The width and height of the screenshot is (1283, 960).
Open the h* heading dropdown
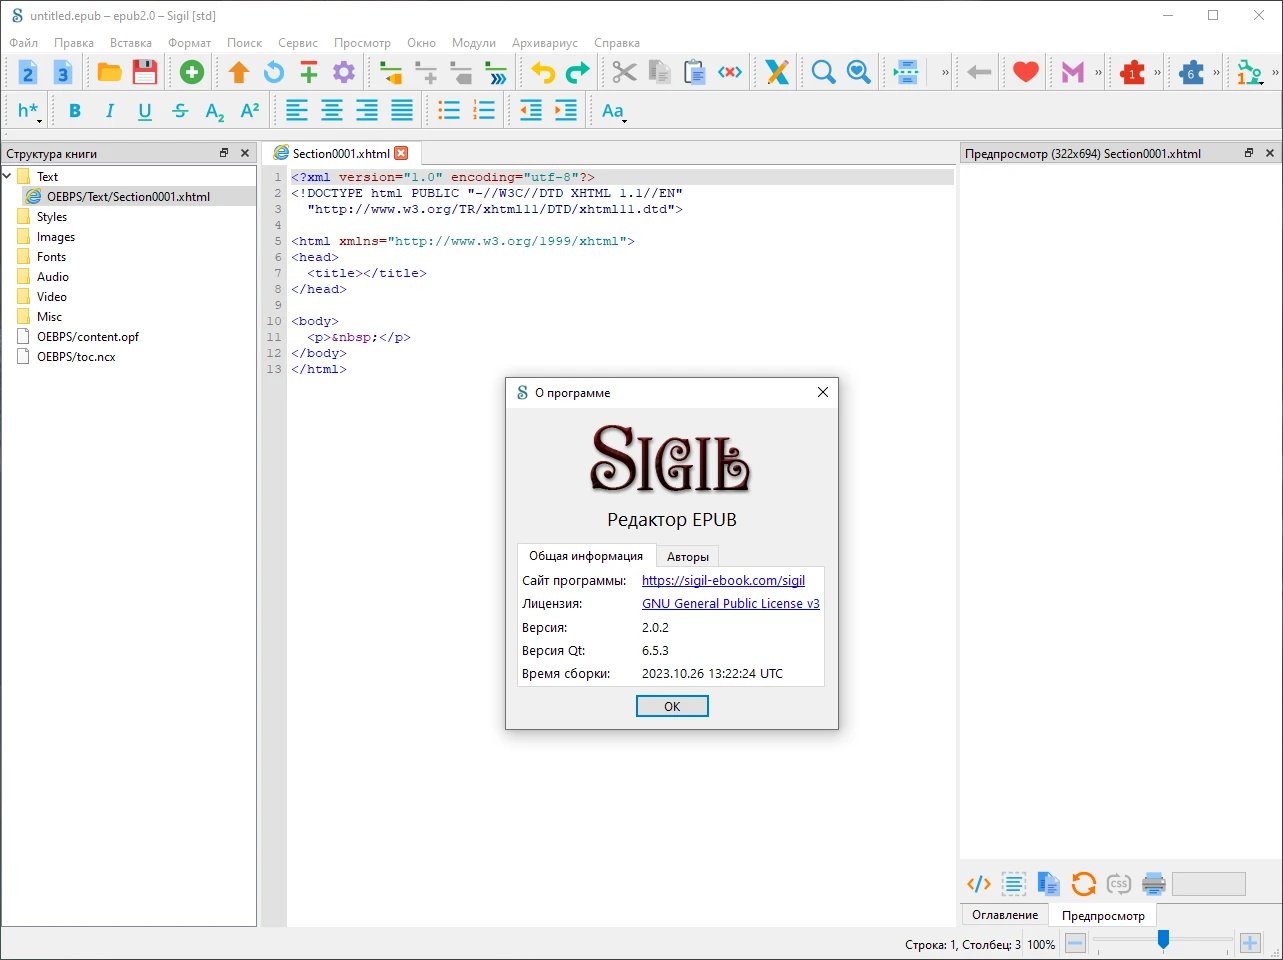click(29, 111)
